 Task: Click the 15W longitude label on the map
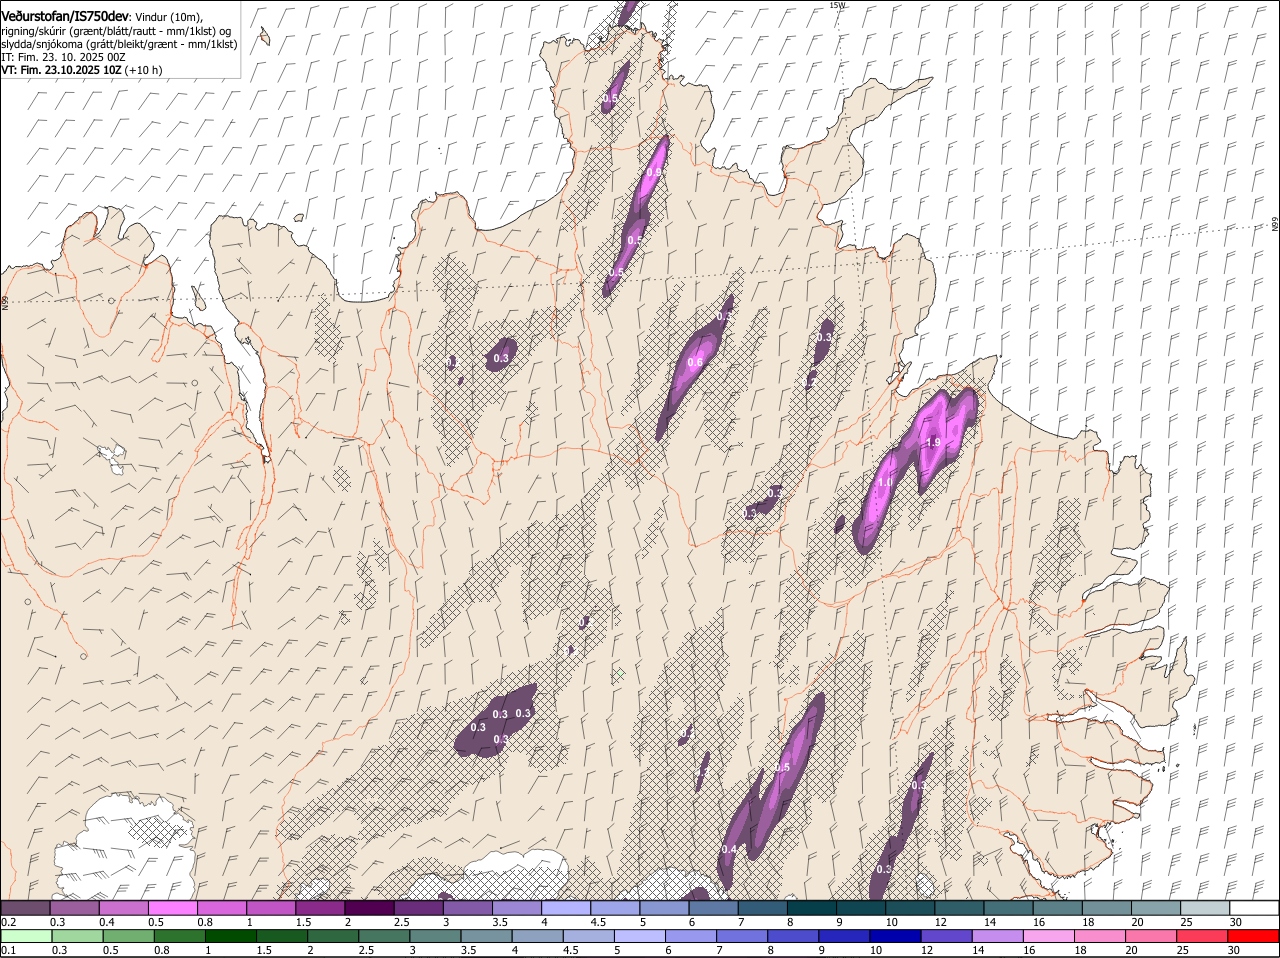point(837,5)
